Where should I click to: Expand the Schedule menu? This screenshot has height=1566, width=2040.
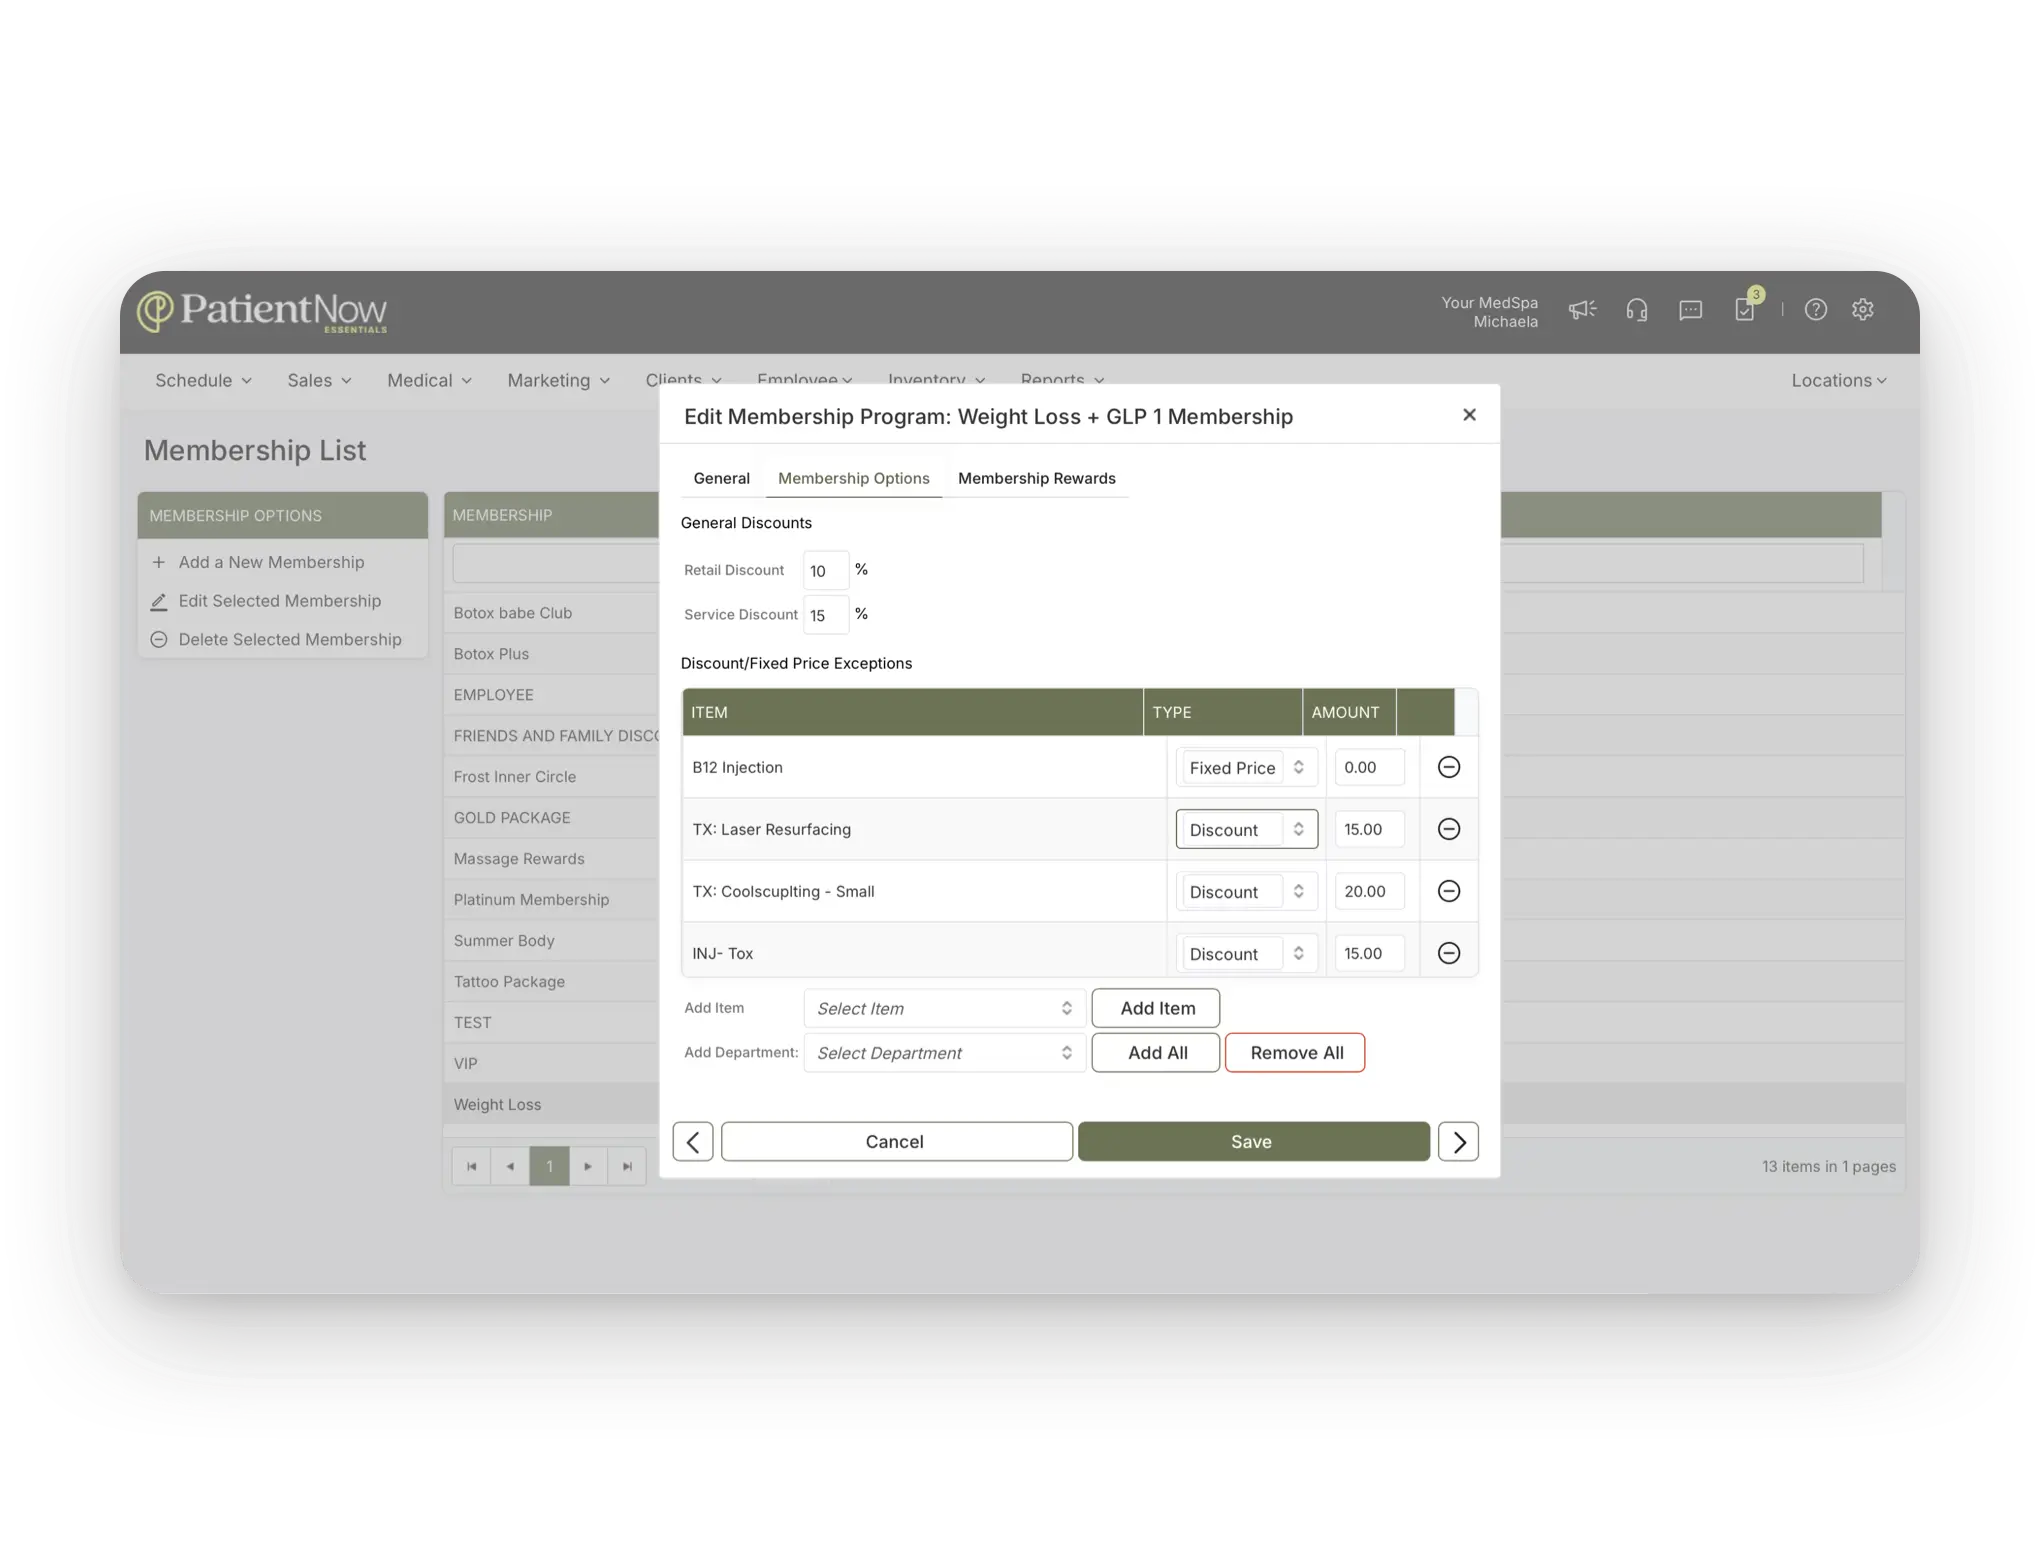pos(203,380)
